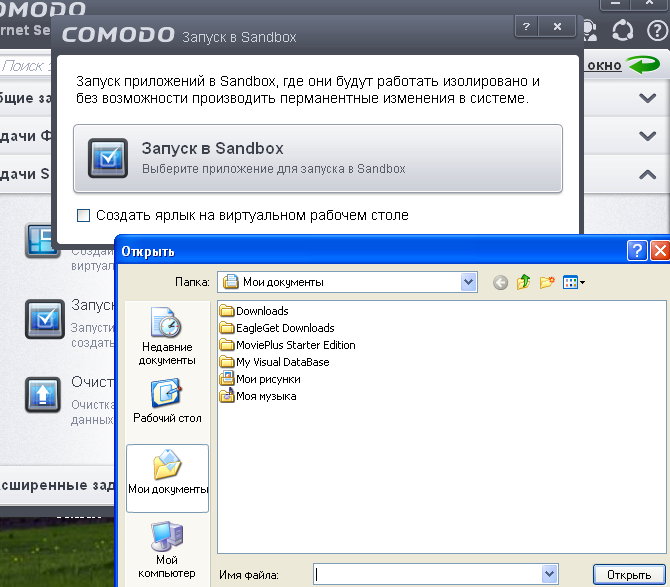Click the 'Открыть' button in Open dialog
Viewport: 670px width, 587px height.
[x=629, y=575]
